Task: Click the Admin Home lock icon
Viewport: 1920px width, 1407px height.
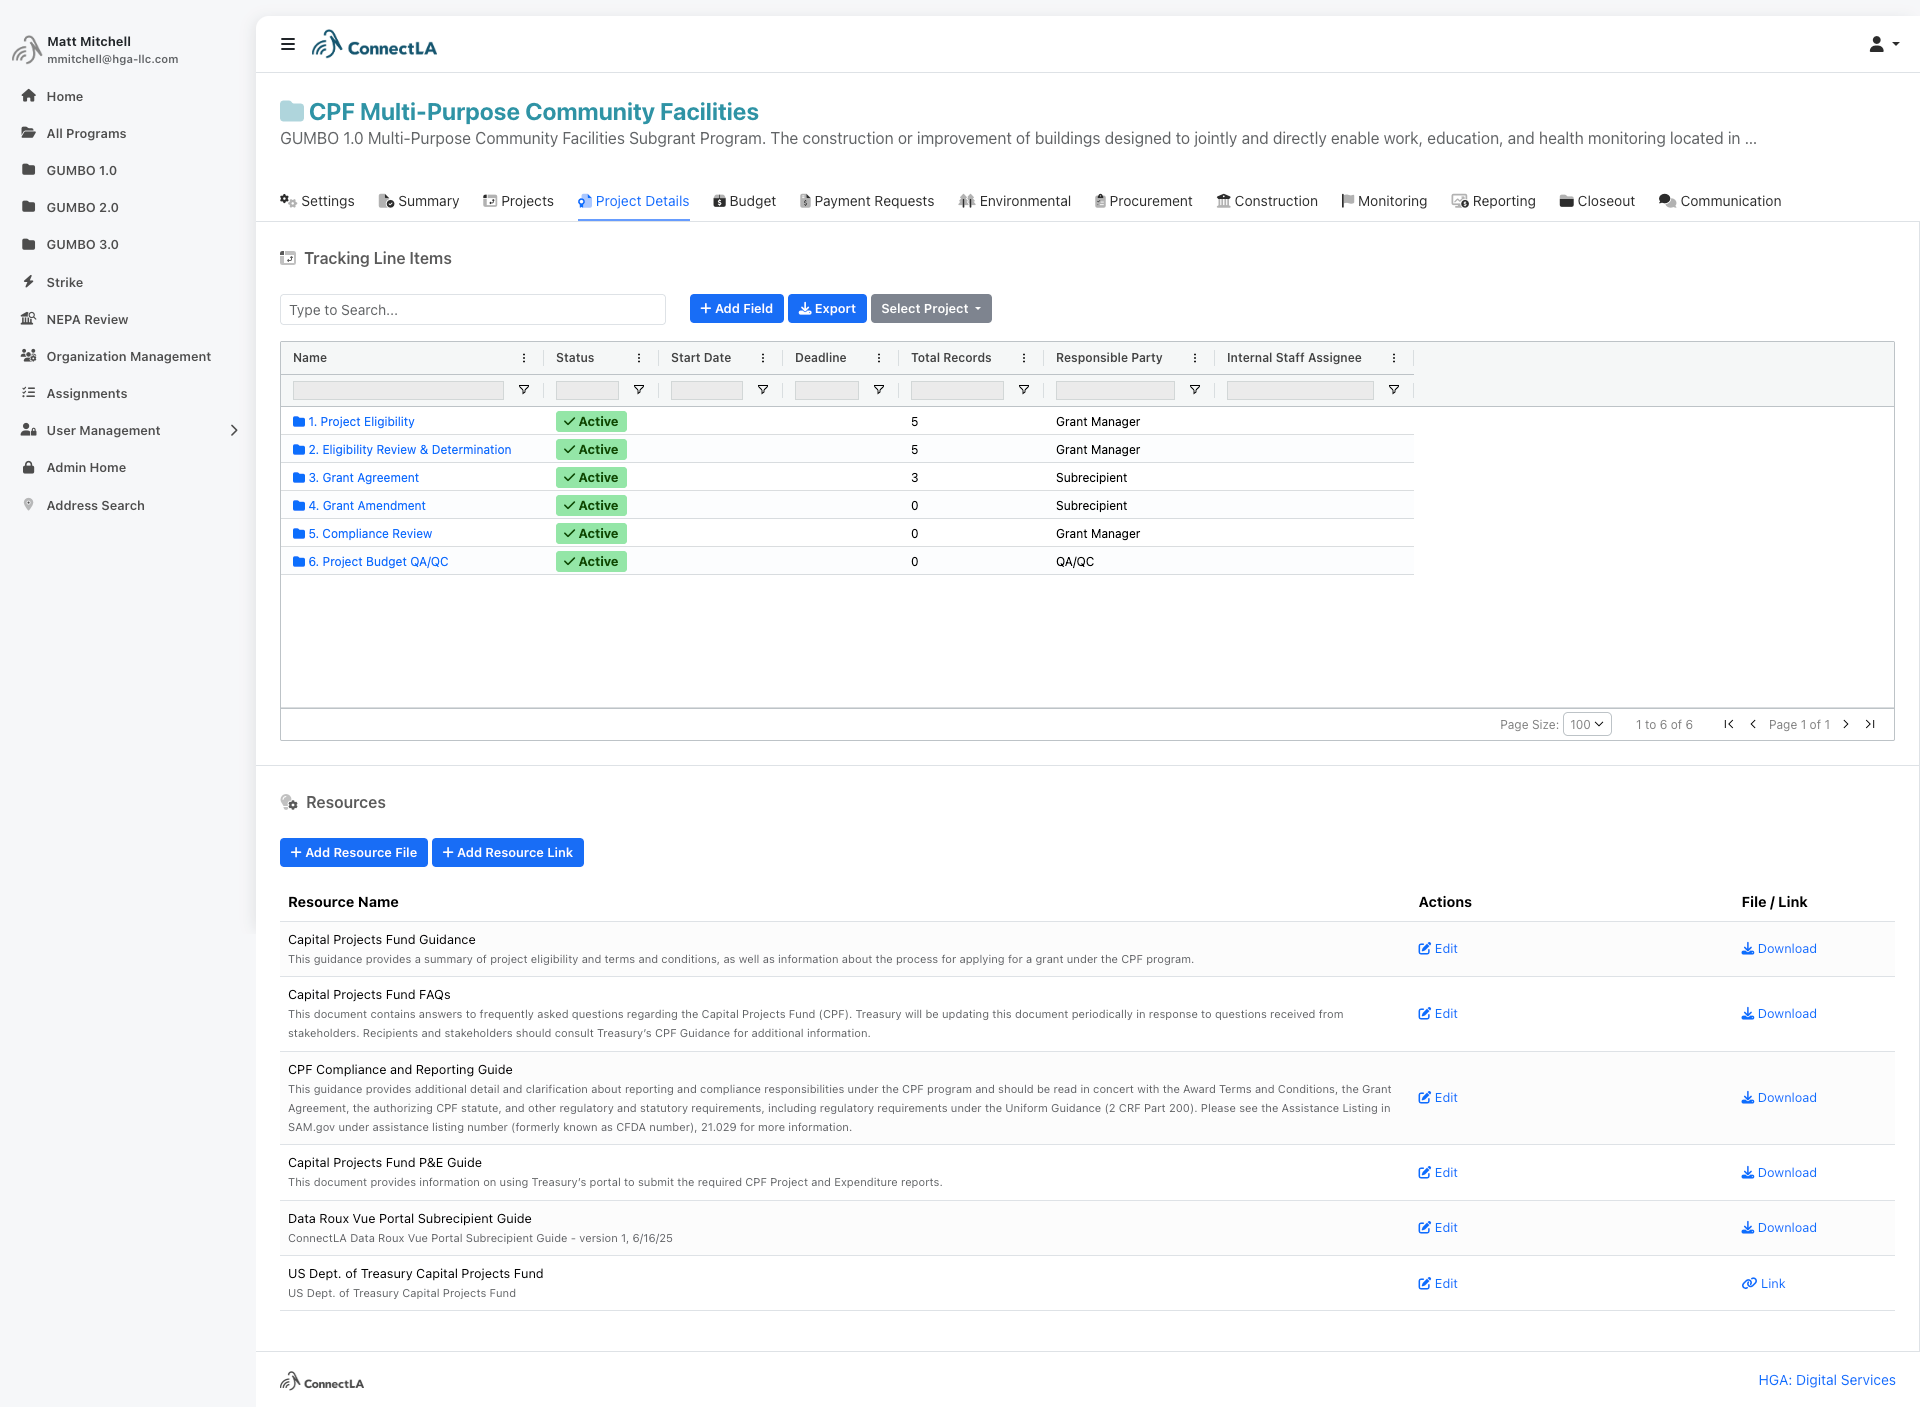Action: (29, 467)
